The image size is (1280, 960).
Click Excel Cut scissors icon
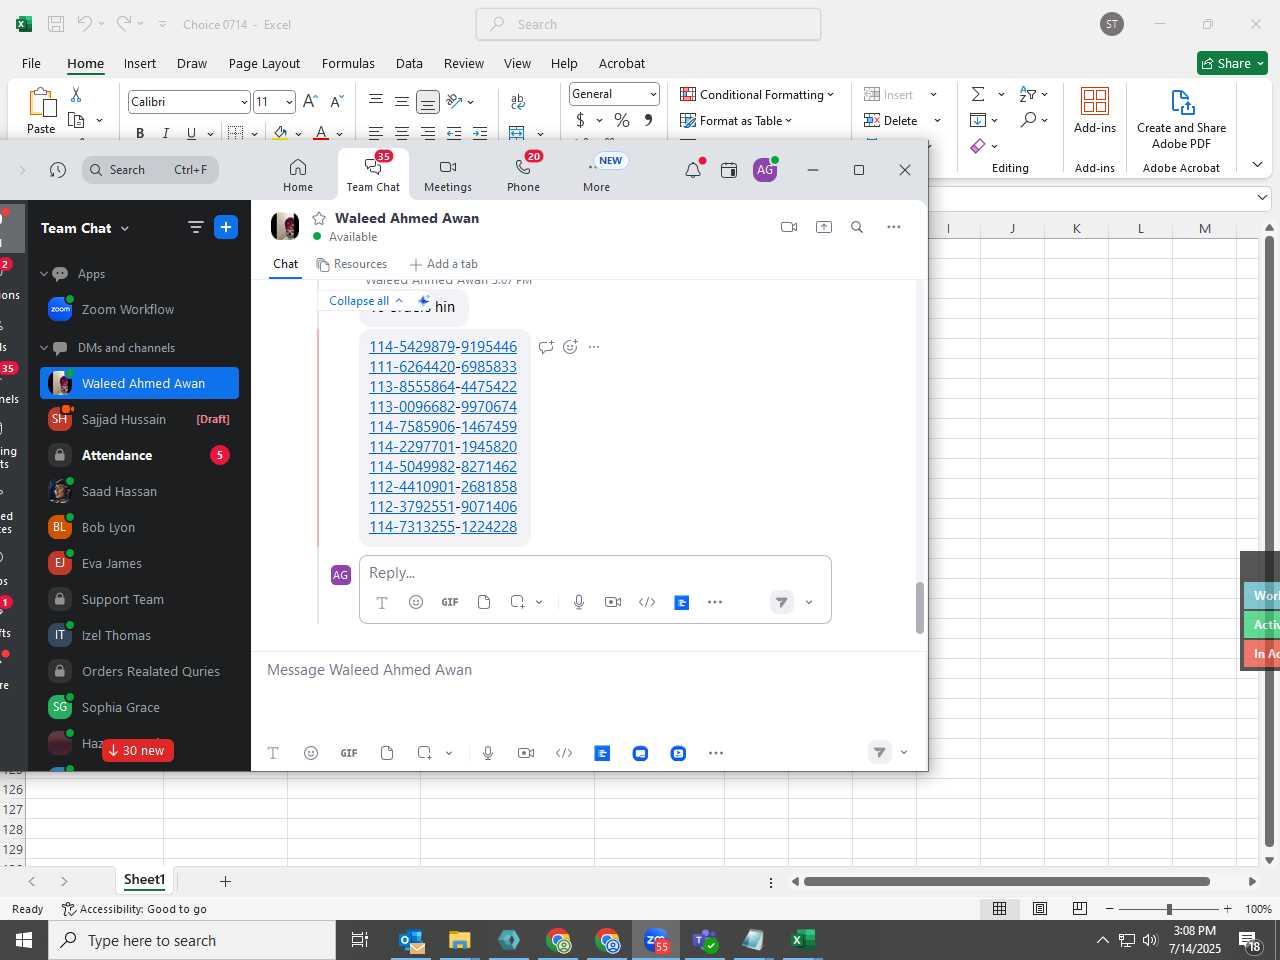[76, 94]
